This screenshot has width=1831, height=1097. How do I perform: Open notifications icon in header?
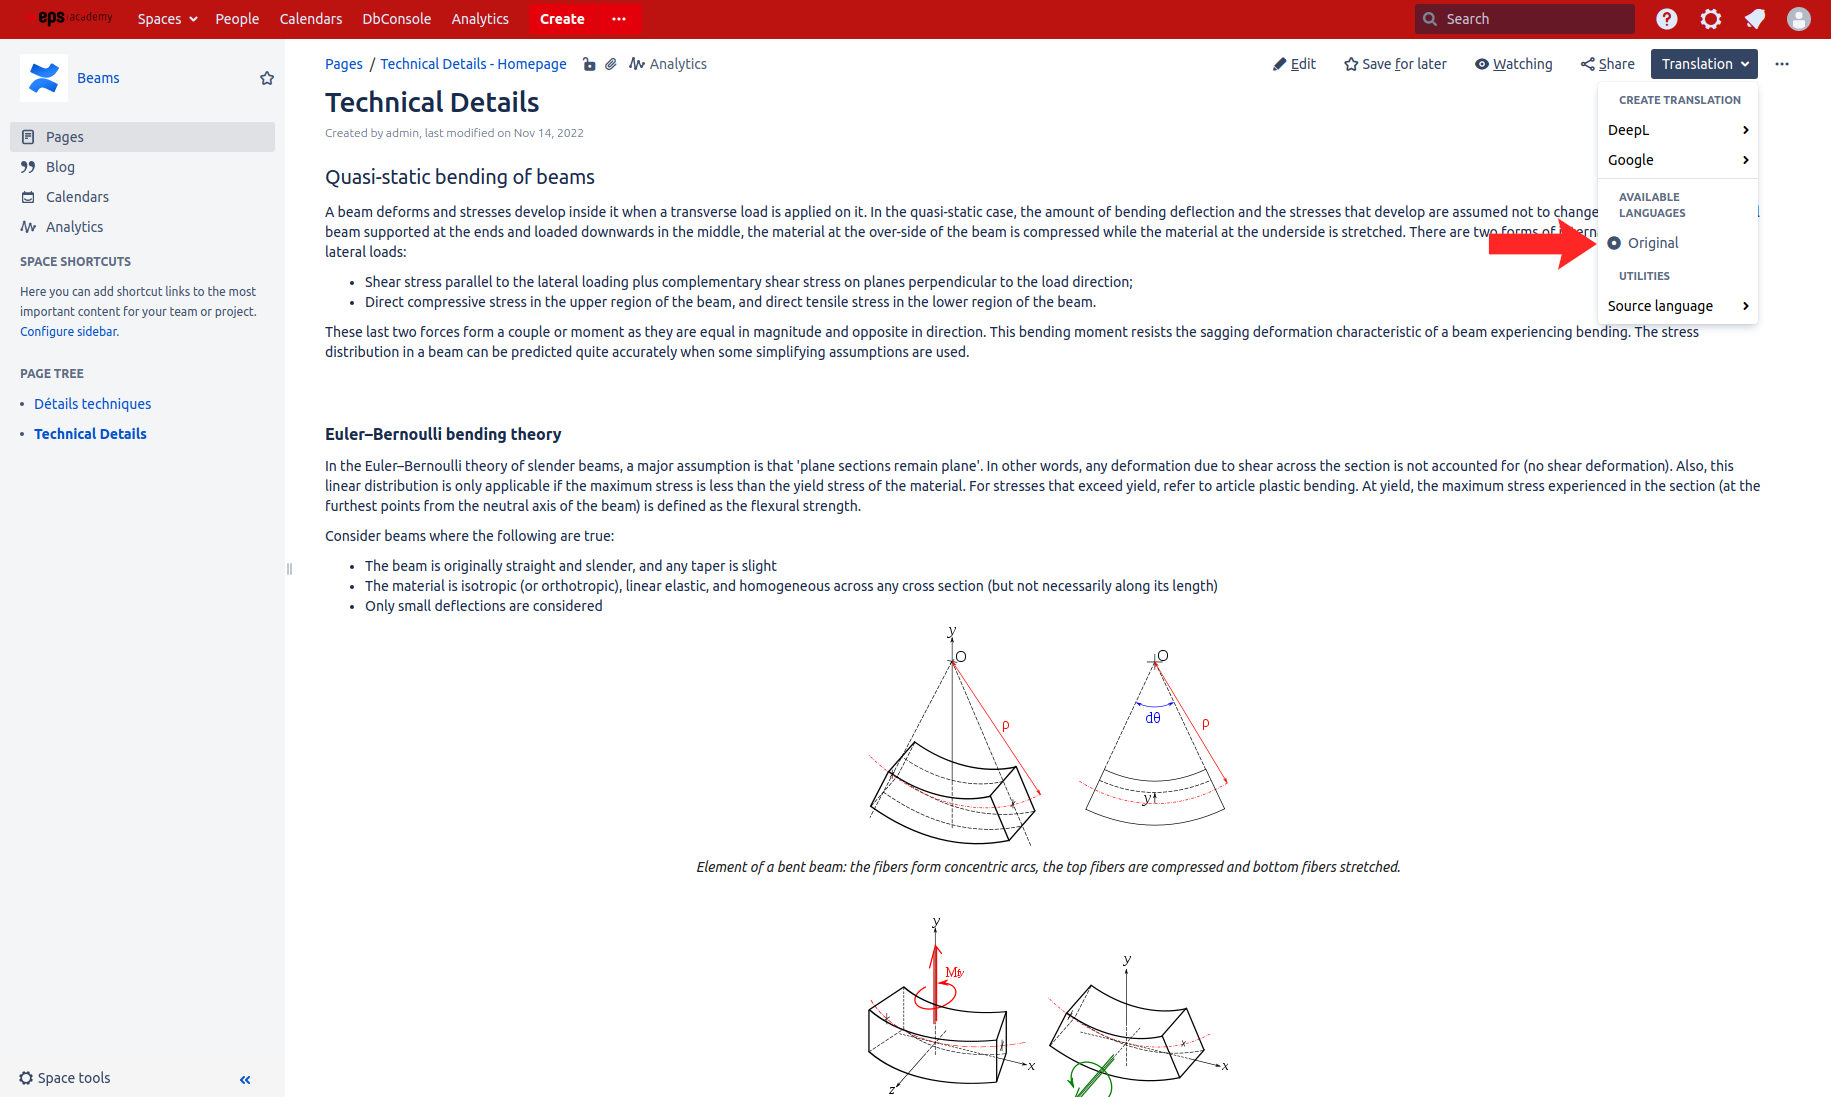(1755, 19)
